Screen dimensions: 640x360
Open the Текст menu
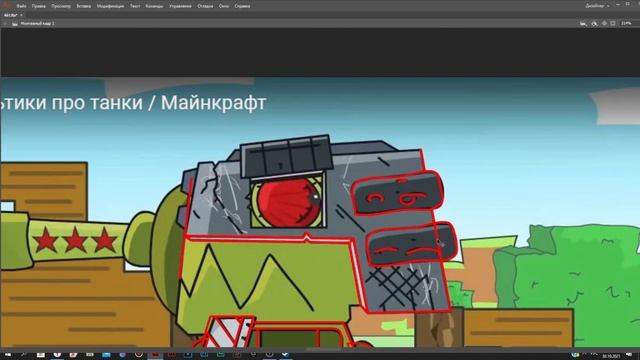(x=135, y=6)
